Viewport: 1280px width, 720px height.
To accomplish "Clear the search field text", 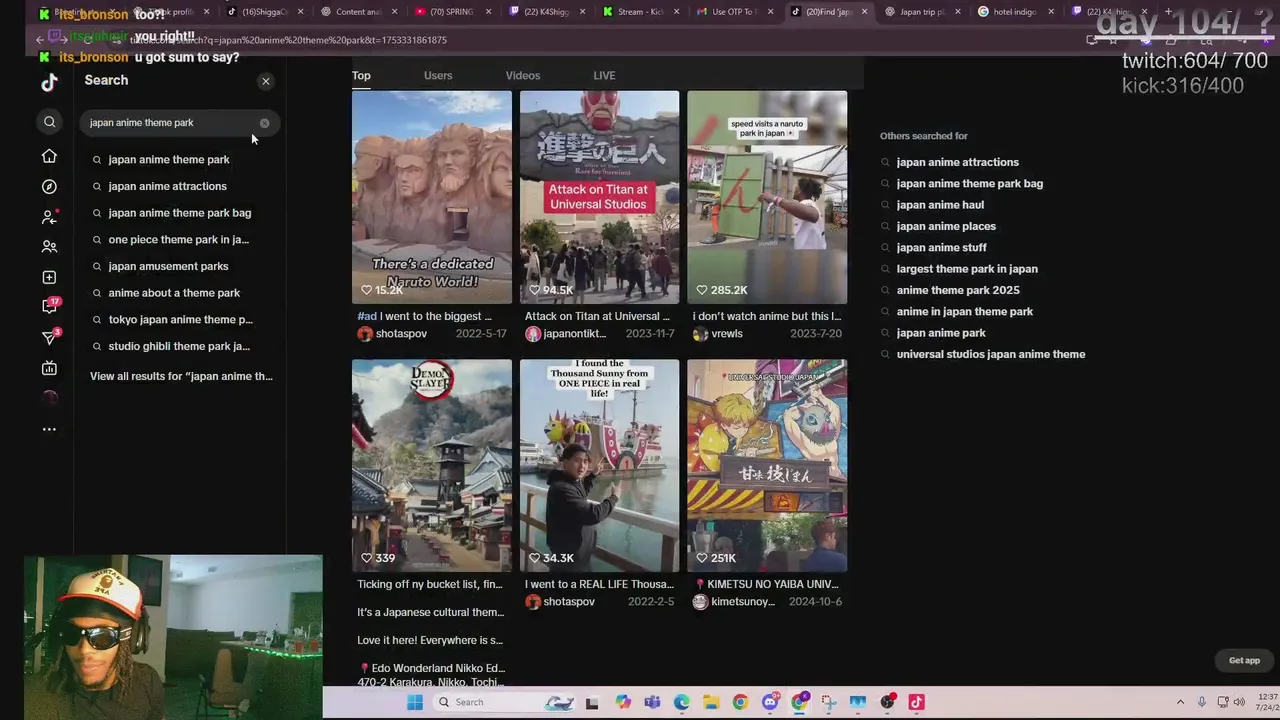I will point(264,123).
